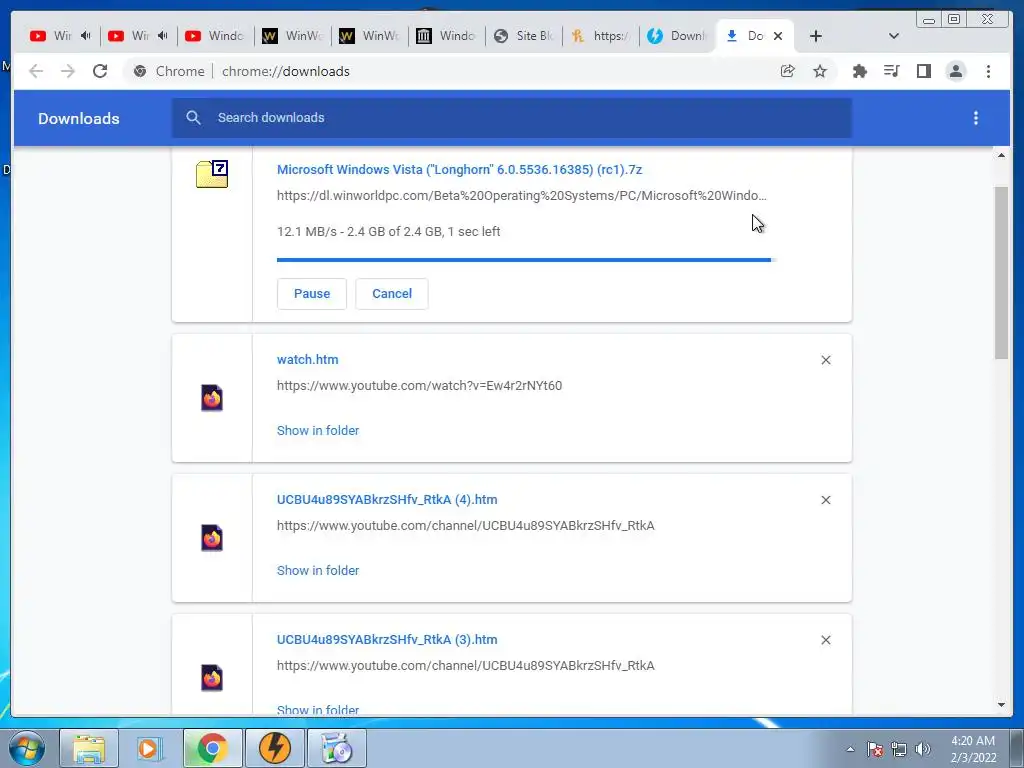Image resolution: width=1024 pixels, height=768 pixels.
Task: Open Windows Media Player from taskbar
Action: tap(150, 748)
